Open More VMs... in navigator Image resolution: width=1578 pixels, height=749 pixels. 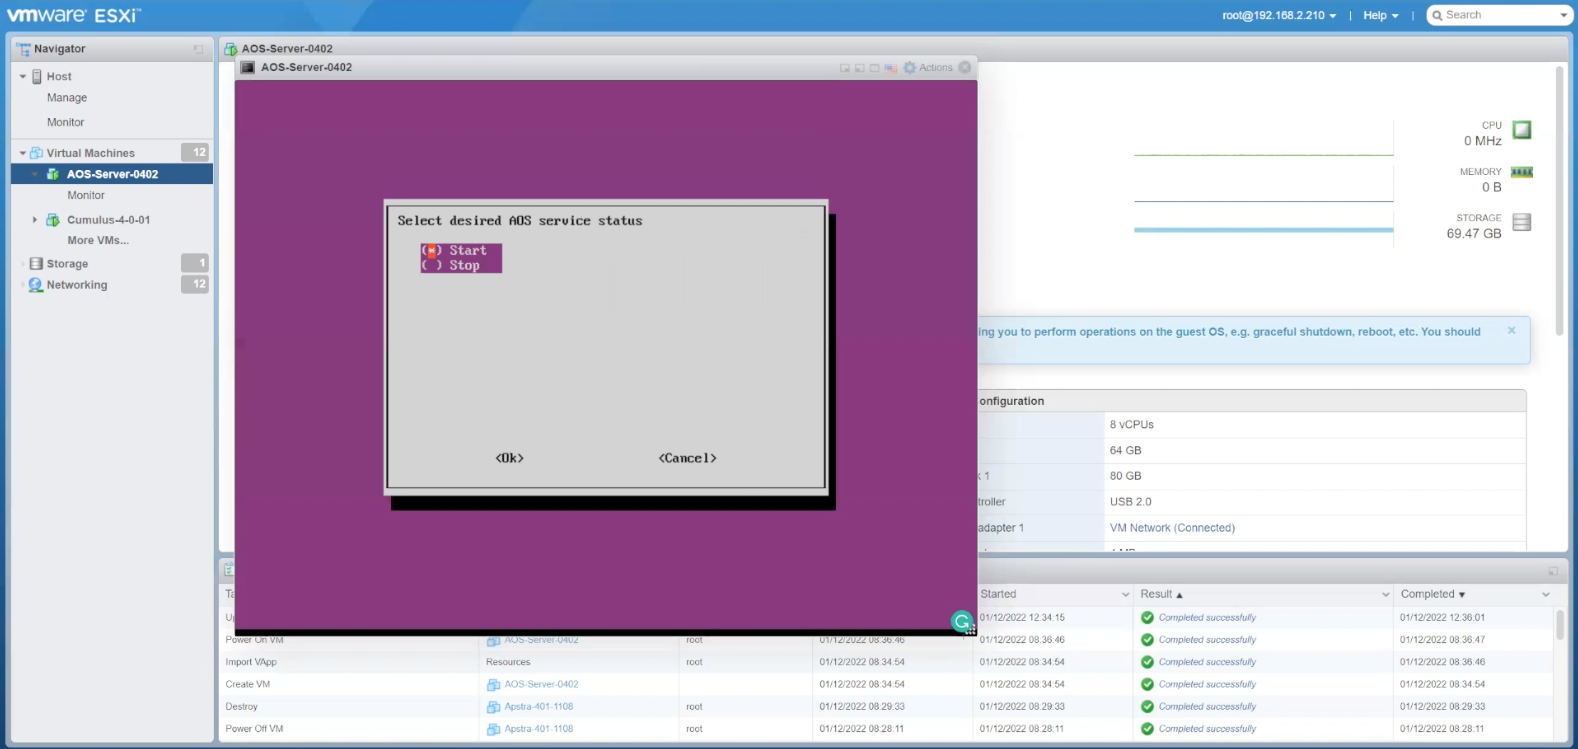tap(98, 241)
